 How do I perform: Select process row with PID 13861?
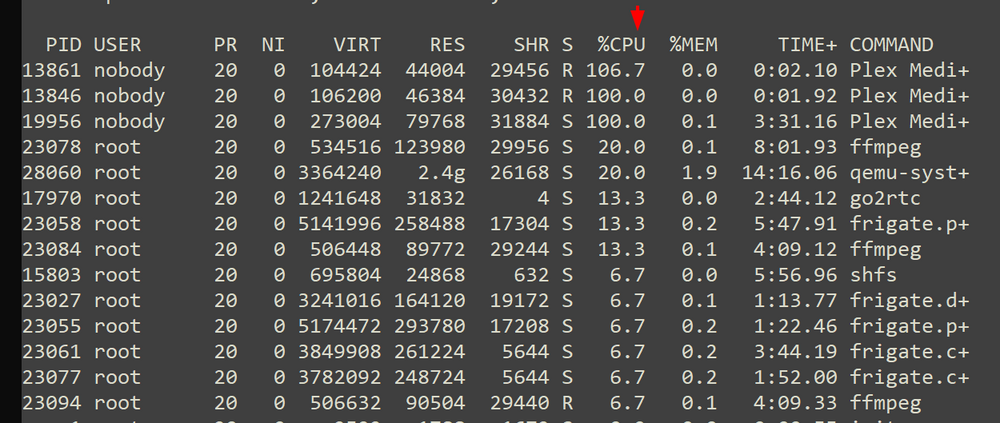point(496,70)
